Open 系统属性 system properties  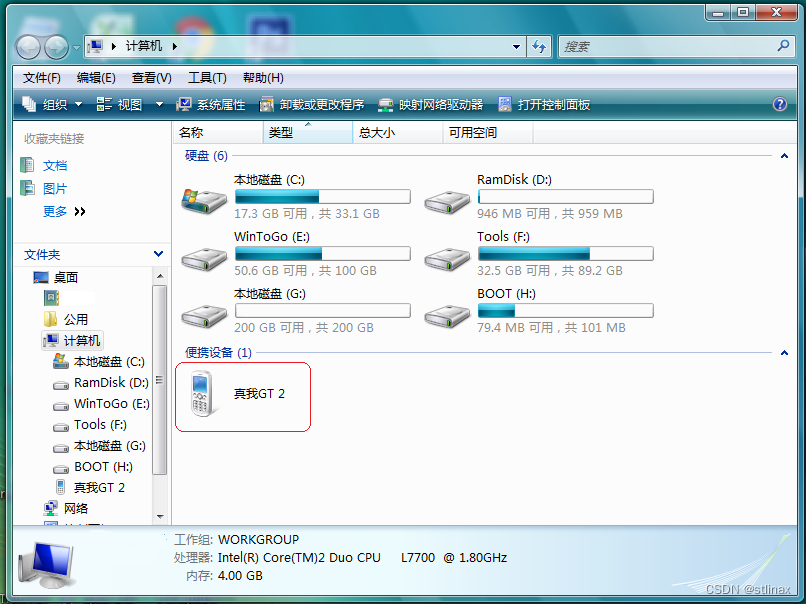[210, 105]
